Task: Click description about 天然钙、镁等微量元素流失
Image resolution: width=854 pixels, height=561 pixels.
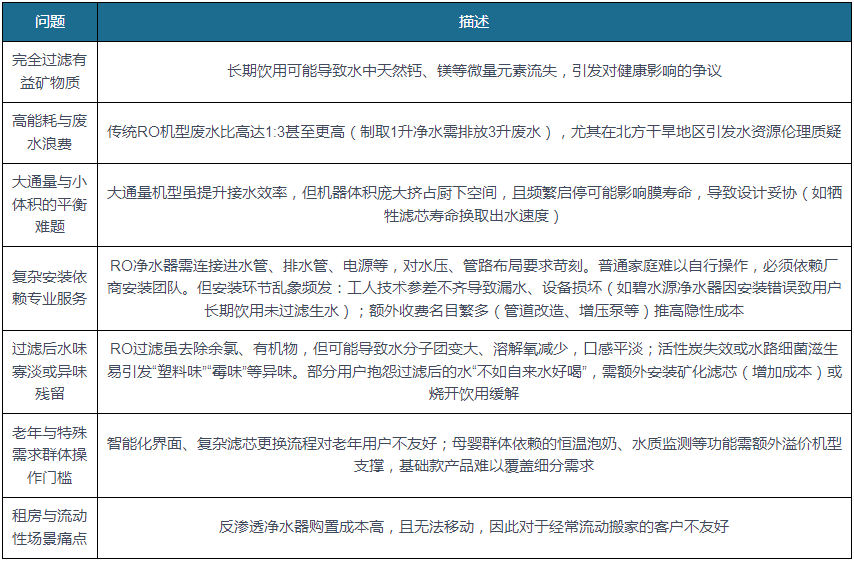Action: point(474,72)
